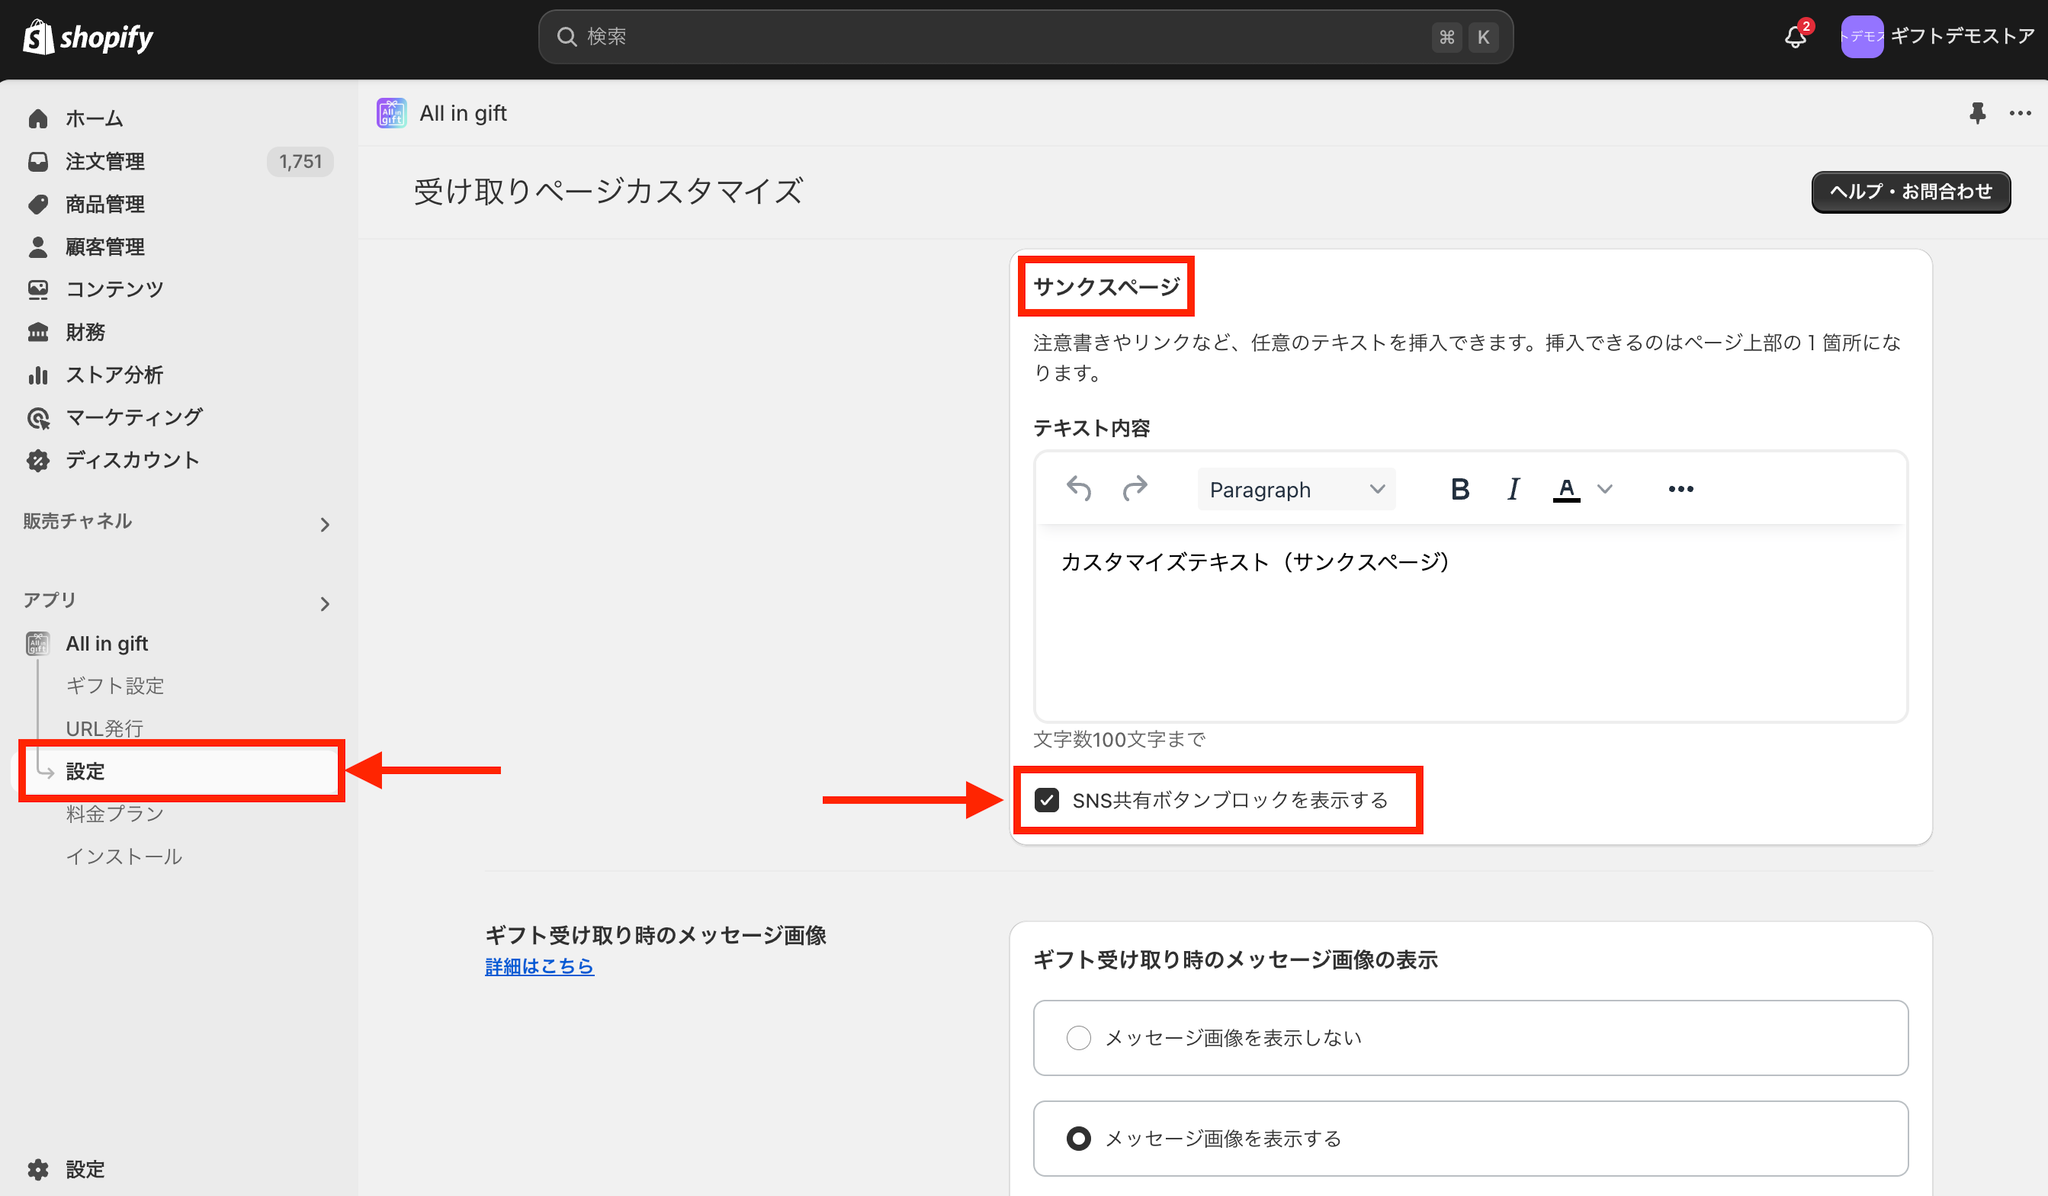2048x1196 pixels.
Task: Open 注文管理 in sidebar
Action: click(x=105, y=161)
